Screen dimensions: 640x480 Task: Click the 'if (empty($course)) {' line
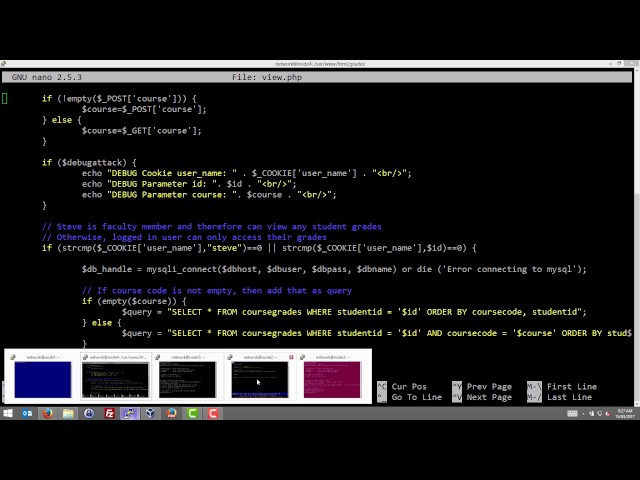[134, 301]
